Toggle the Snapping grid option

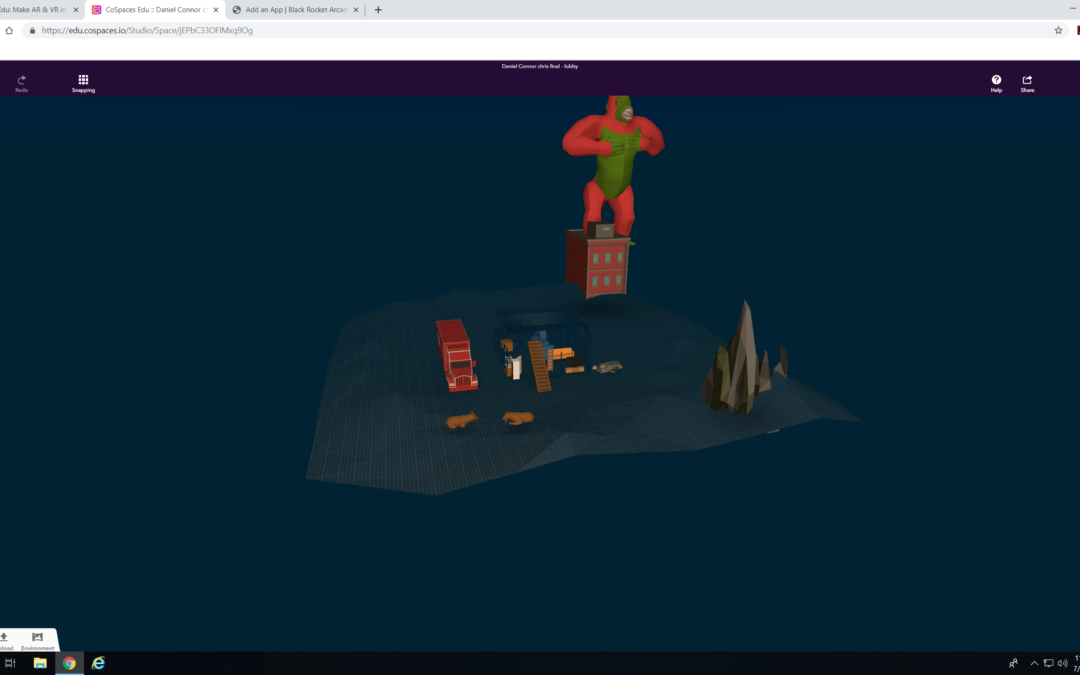pos(83,83)
